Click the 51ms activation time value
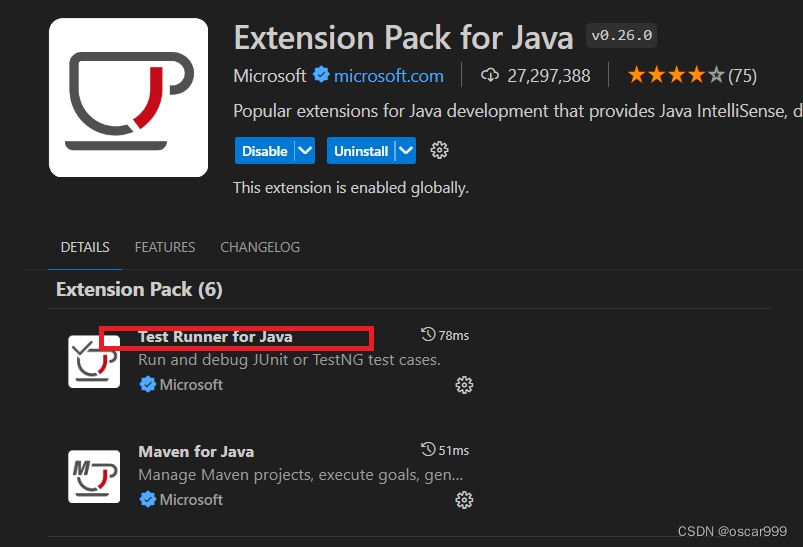The image size is (803, 547). (x=454, y=450)
